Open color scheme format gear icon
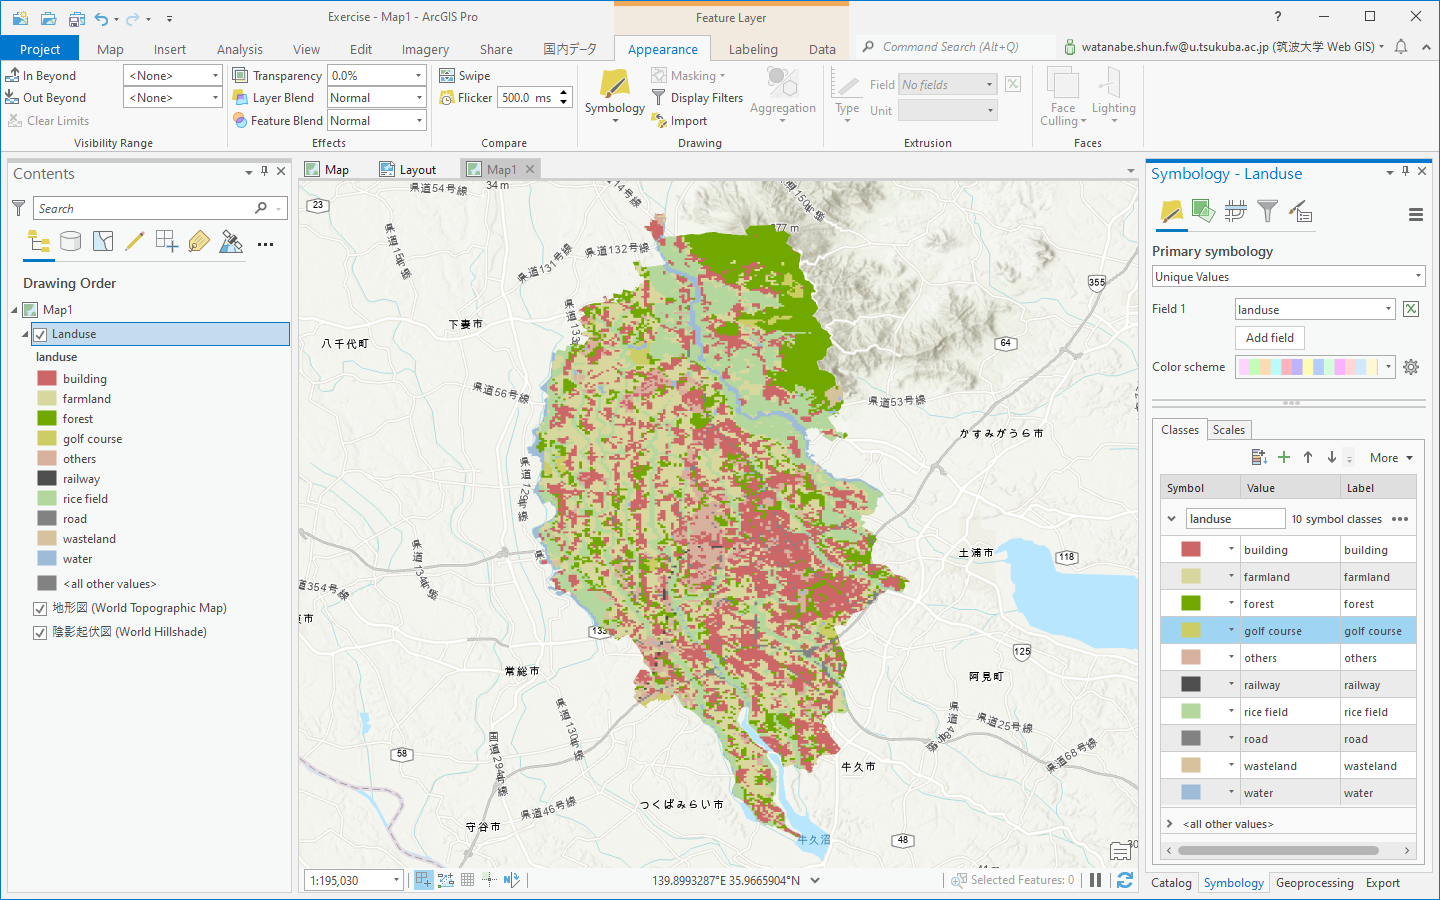Image resolution: width=1440 pixels, height=900 pixels. [x=1411, y=367]
